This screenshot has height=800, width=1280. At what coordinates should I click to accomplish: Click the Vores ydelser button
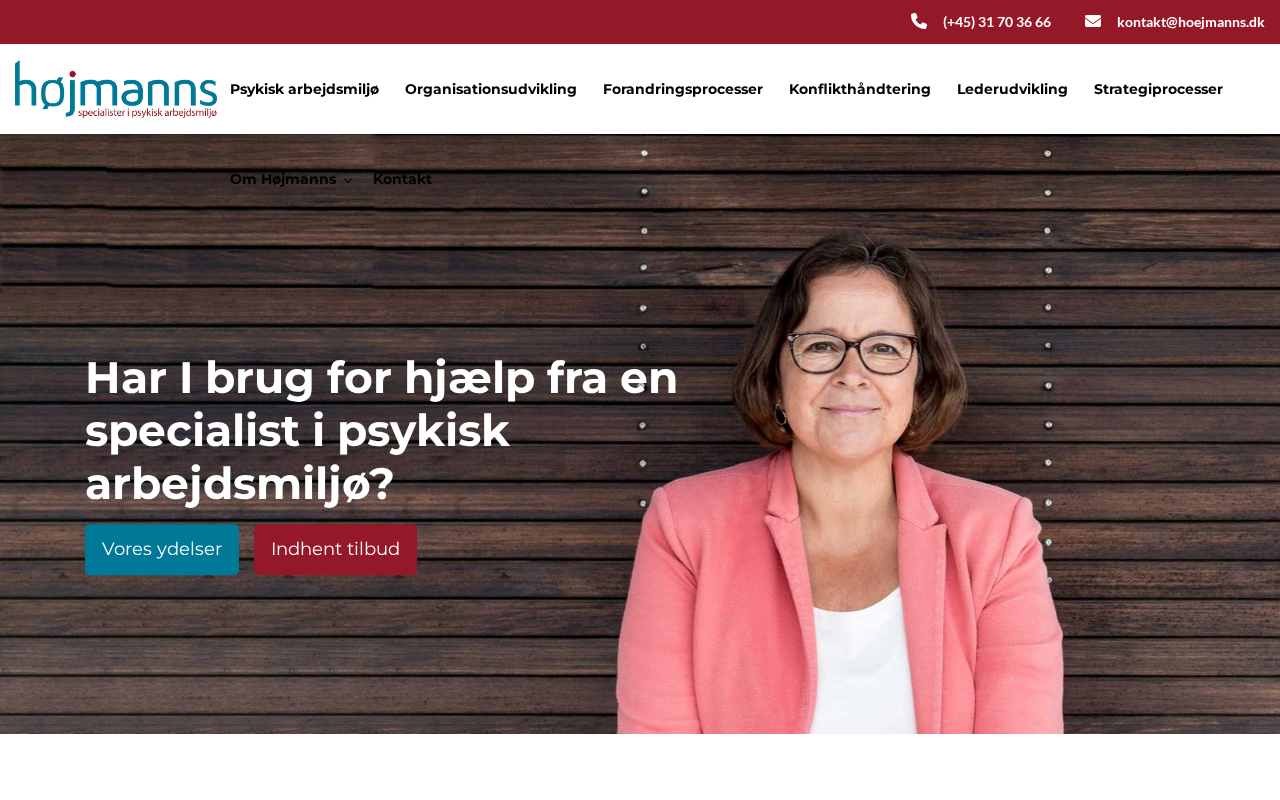[162, 549]
